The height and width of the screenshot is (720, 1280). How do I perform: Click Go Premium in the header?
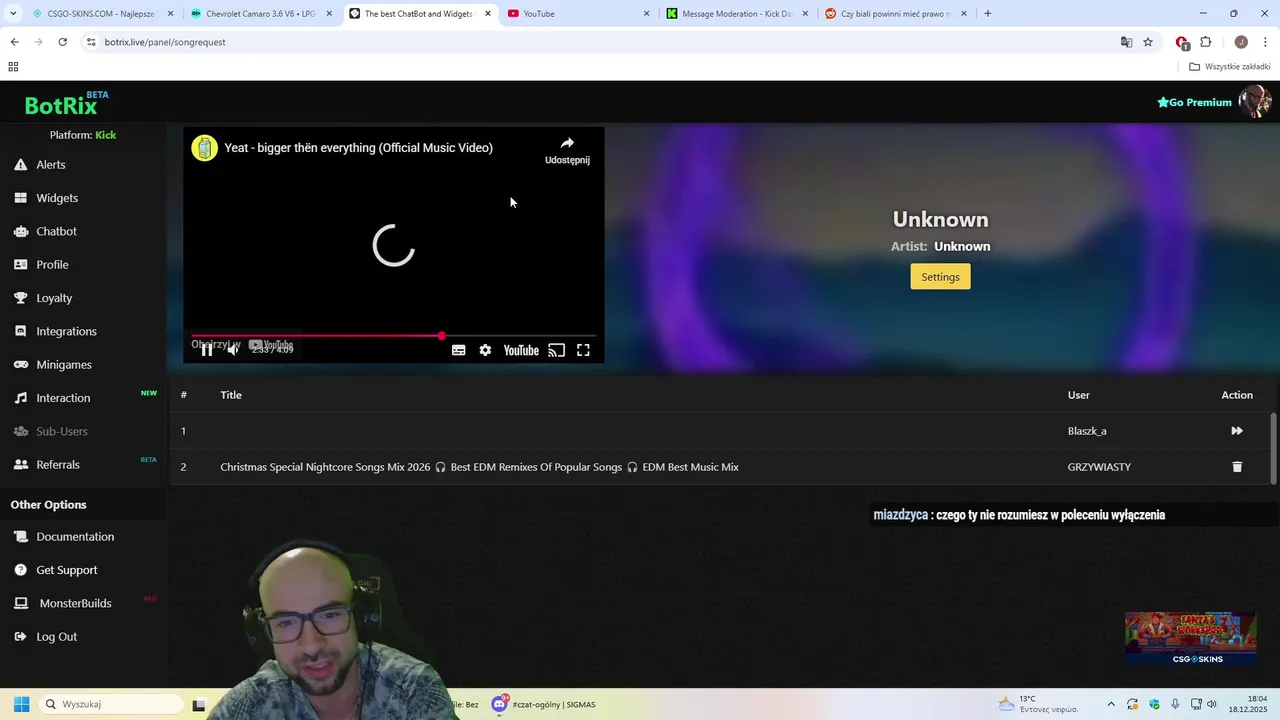point(1194,102)
